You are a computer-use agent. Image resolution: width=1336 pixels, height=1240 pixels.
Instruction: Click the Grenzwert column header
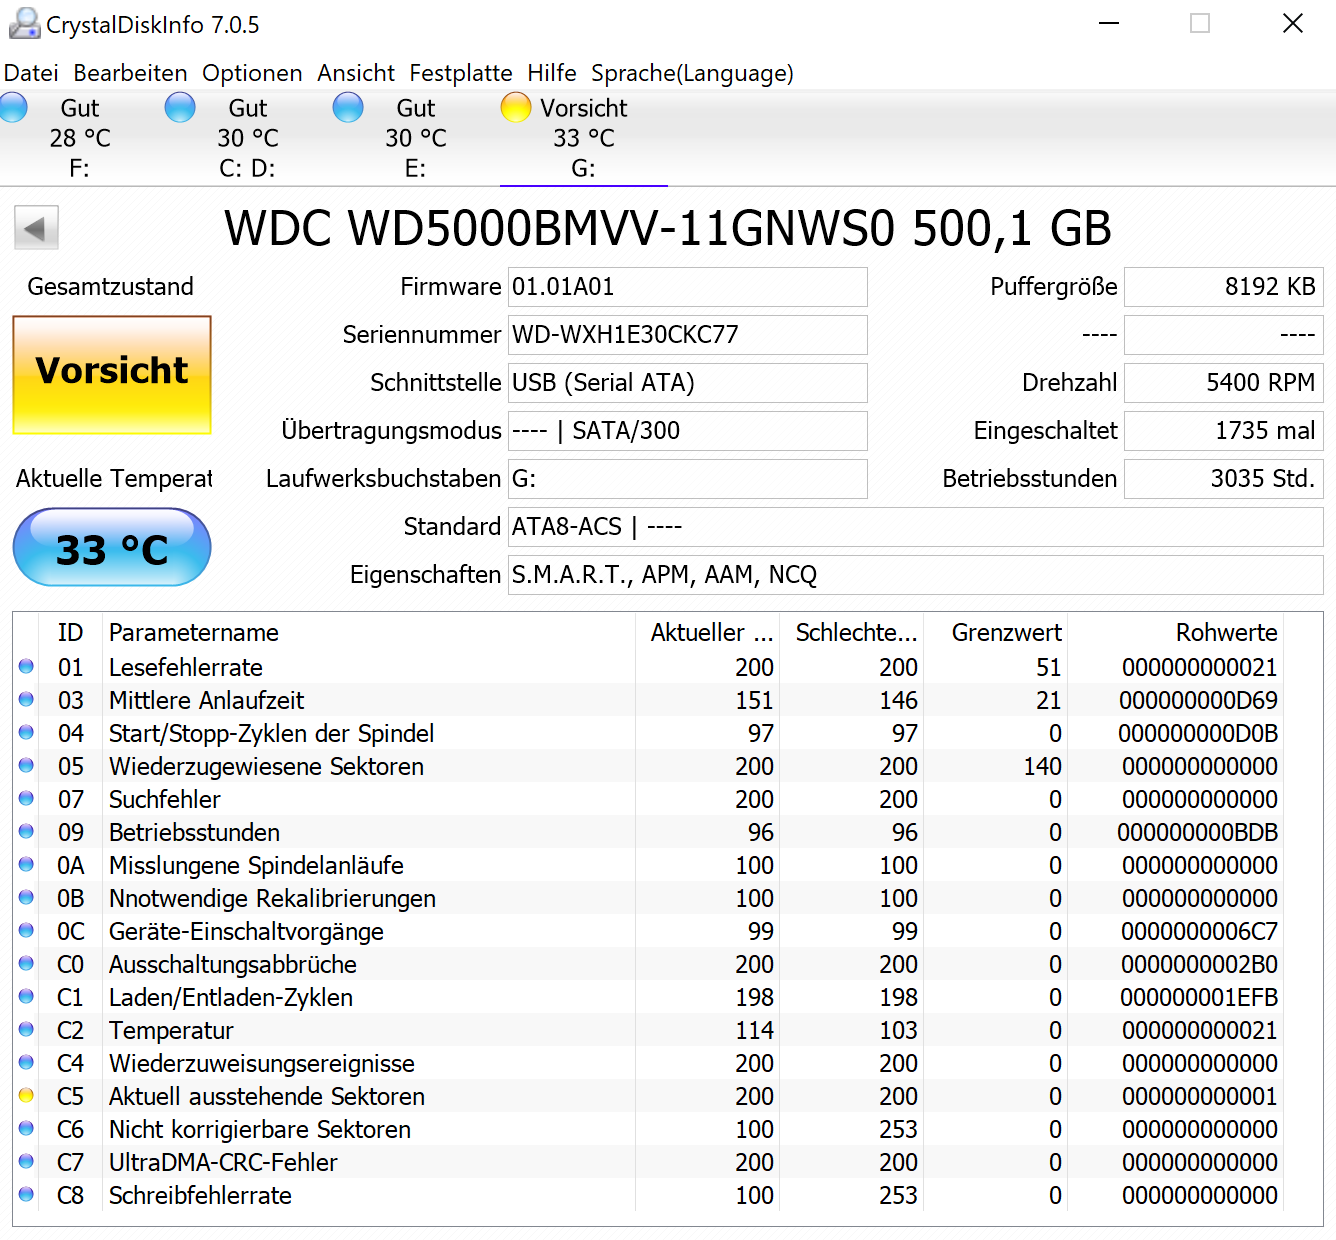[x=996, y=632]
